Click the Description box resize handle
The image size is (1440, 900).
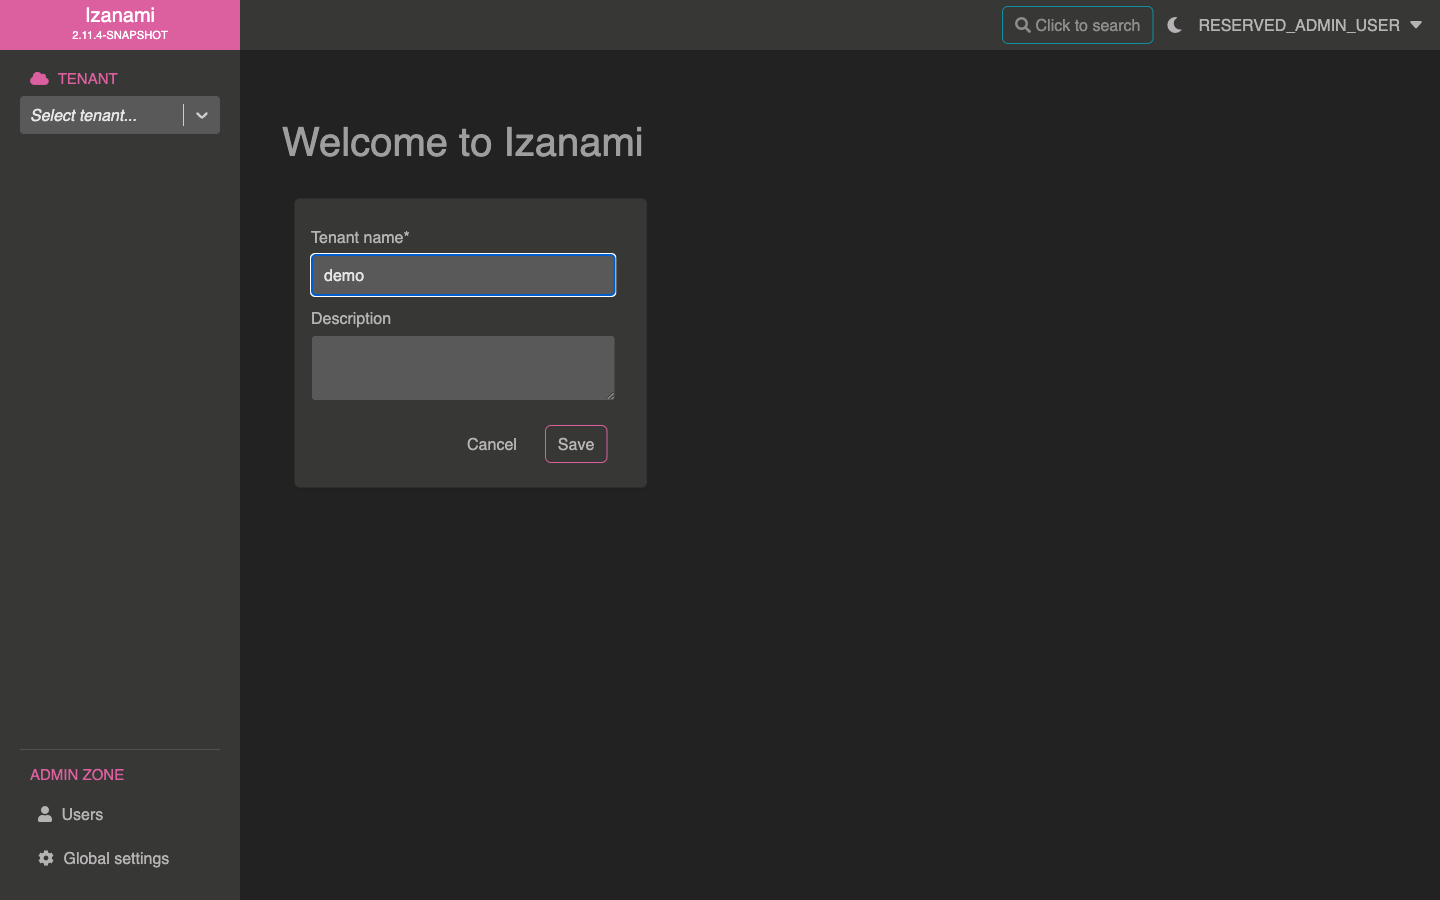coord(610,395)
